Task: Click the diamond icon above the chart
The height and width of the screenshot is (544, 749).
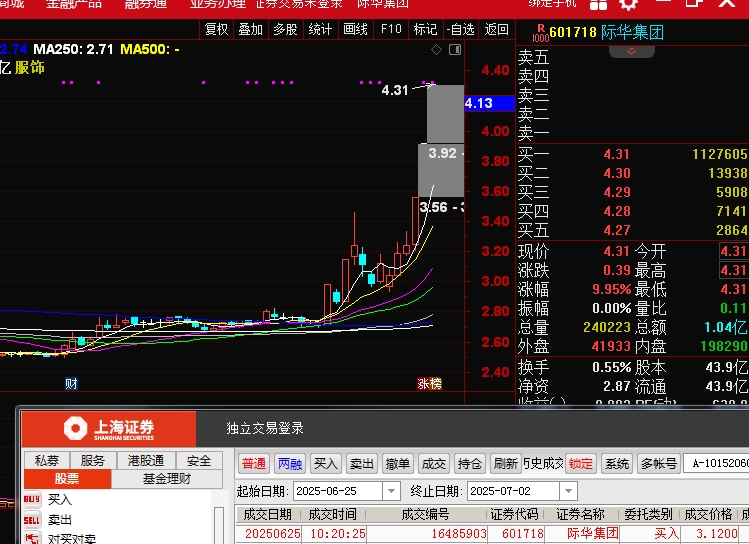Action: [436, 49]
